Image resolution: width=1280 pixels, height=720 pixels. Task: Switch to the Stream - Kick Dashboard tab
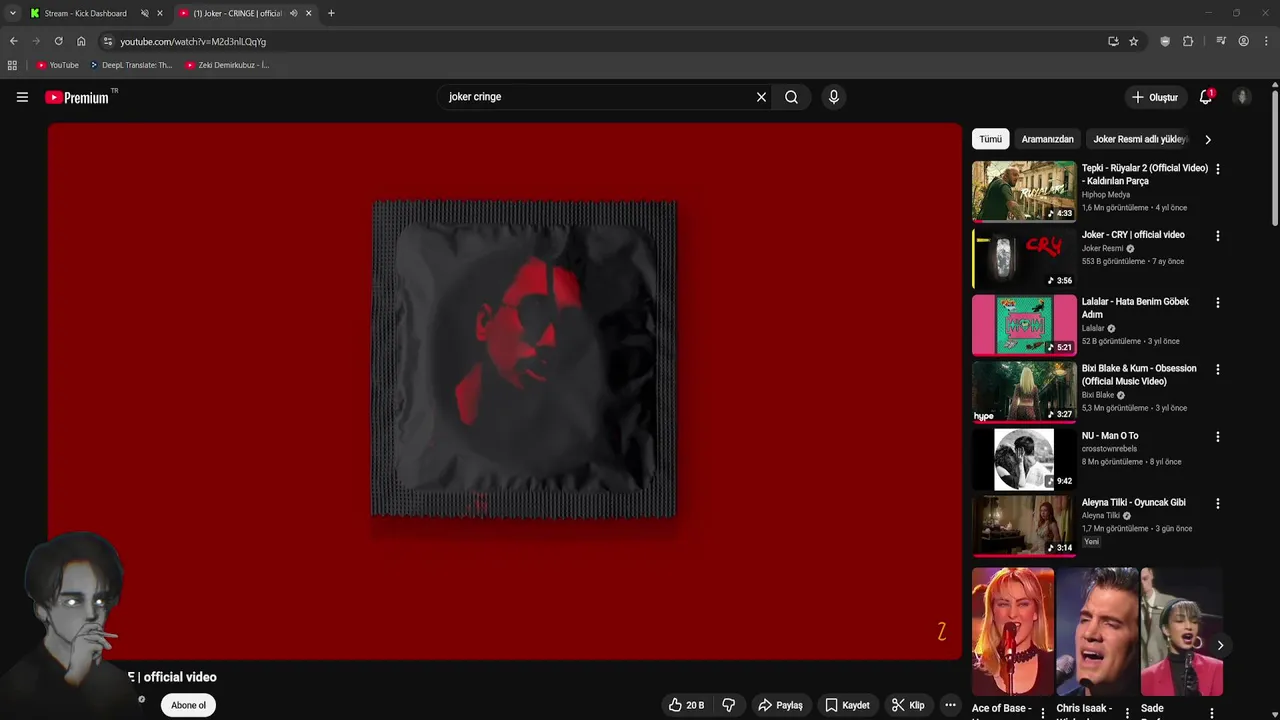86,13
